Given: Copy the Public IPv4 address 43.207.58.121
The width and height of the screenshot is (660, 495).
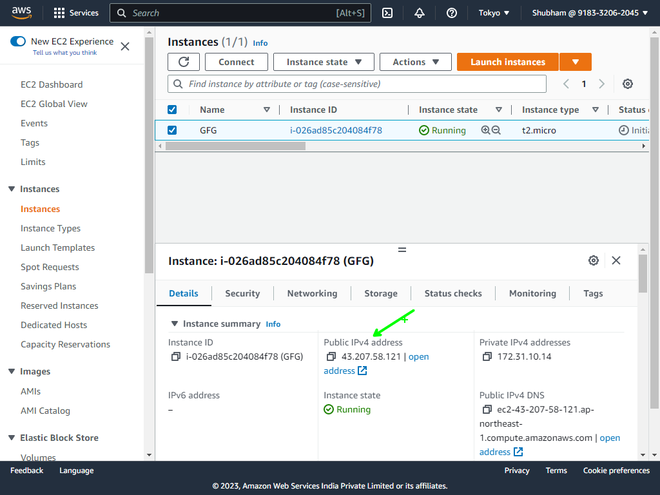Looking at the screenshot, I should pyautogui.click(x=331, y=357).
